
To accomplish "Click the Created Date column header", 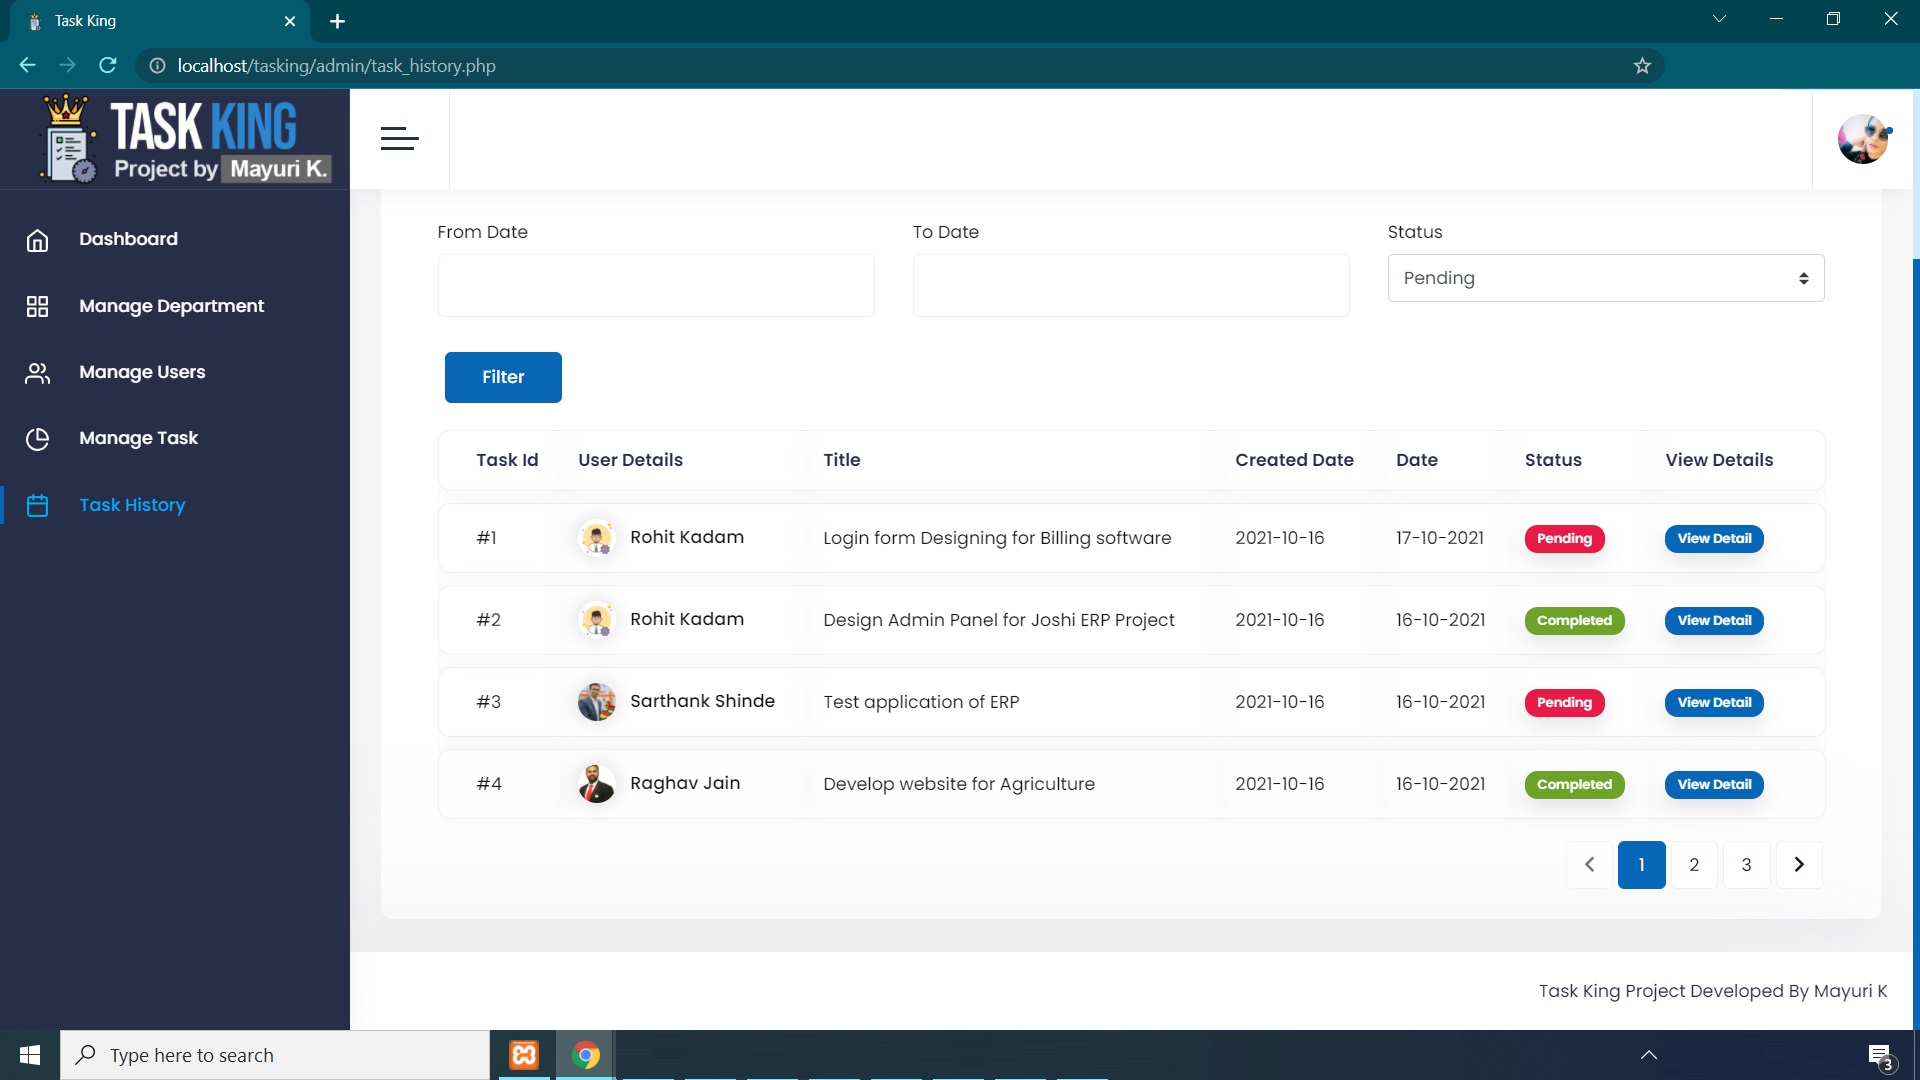I will pyautogui.click(x=1294, y=460).
